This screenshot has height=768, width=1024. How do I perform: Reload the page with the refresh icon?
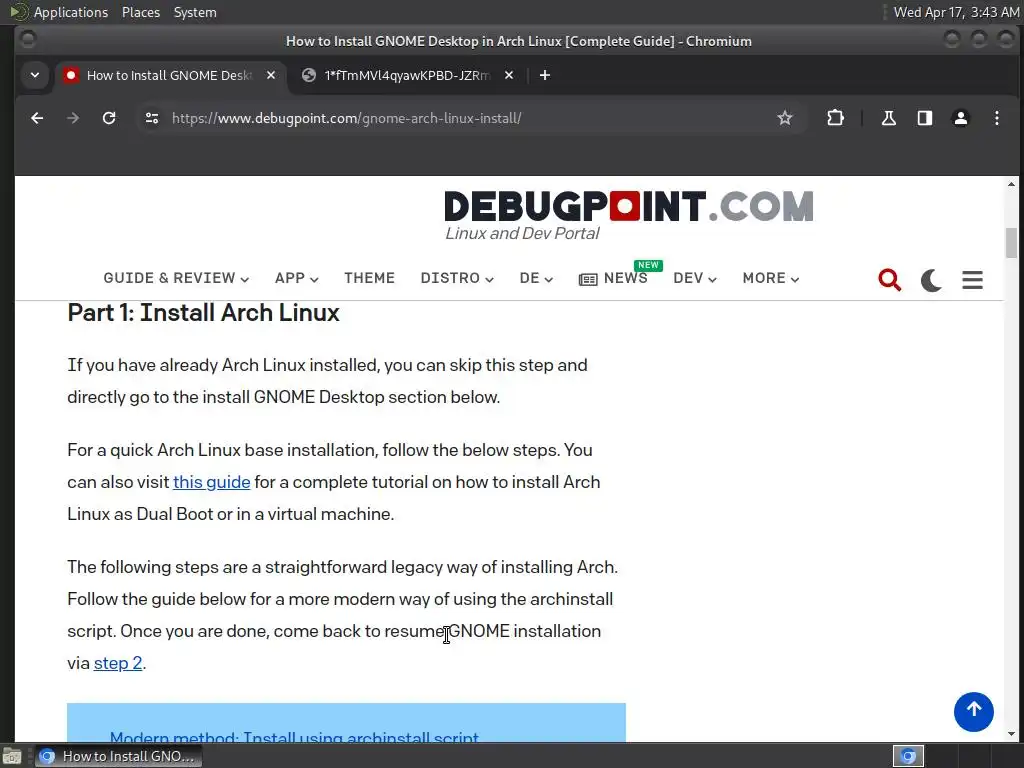[x=109, y=118]
